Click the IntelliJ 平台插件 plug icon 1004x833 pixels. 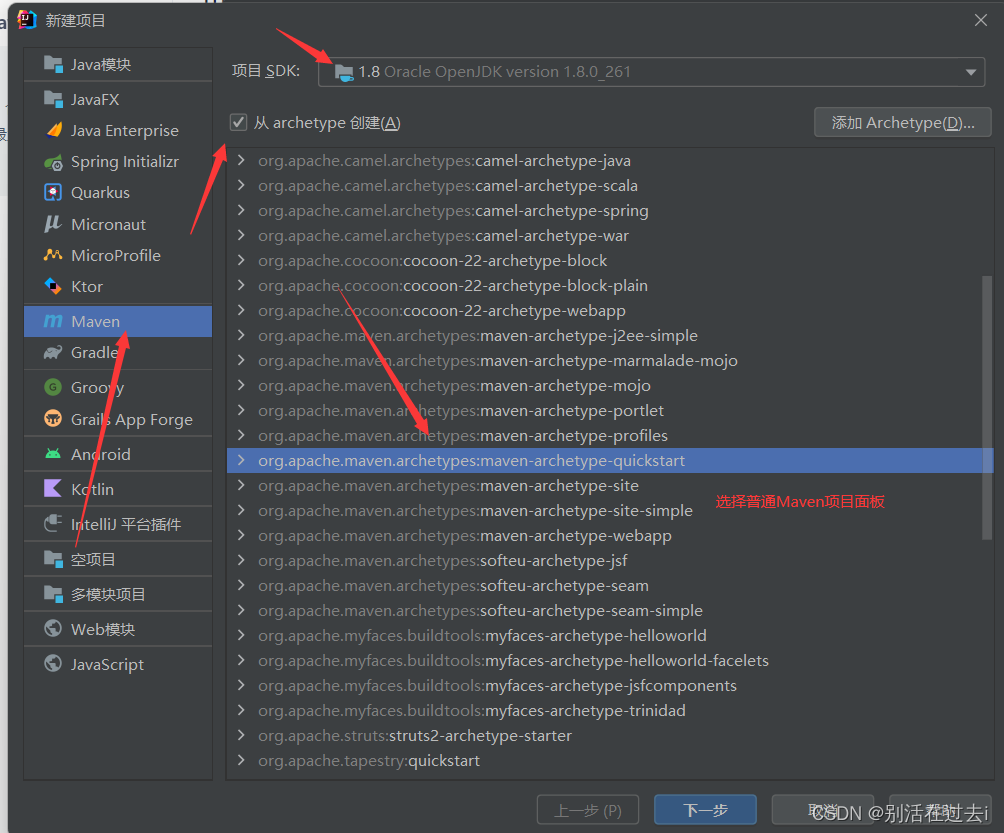click(53, 523)
